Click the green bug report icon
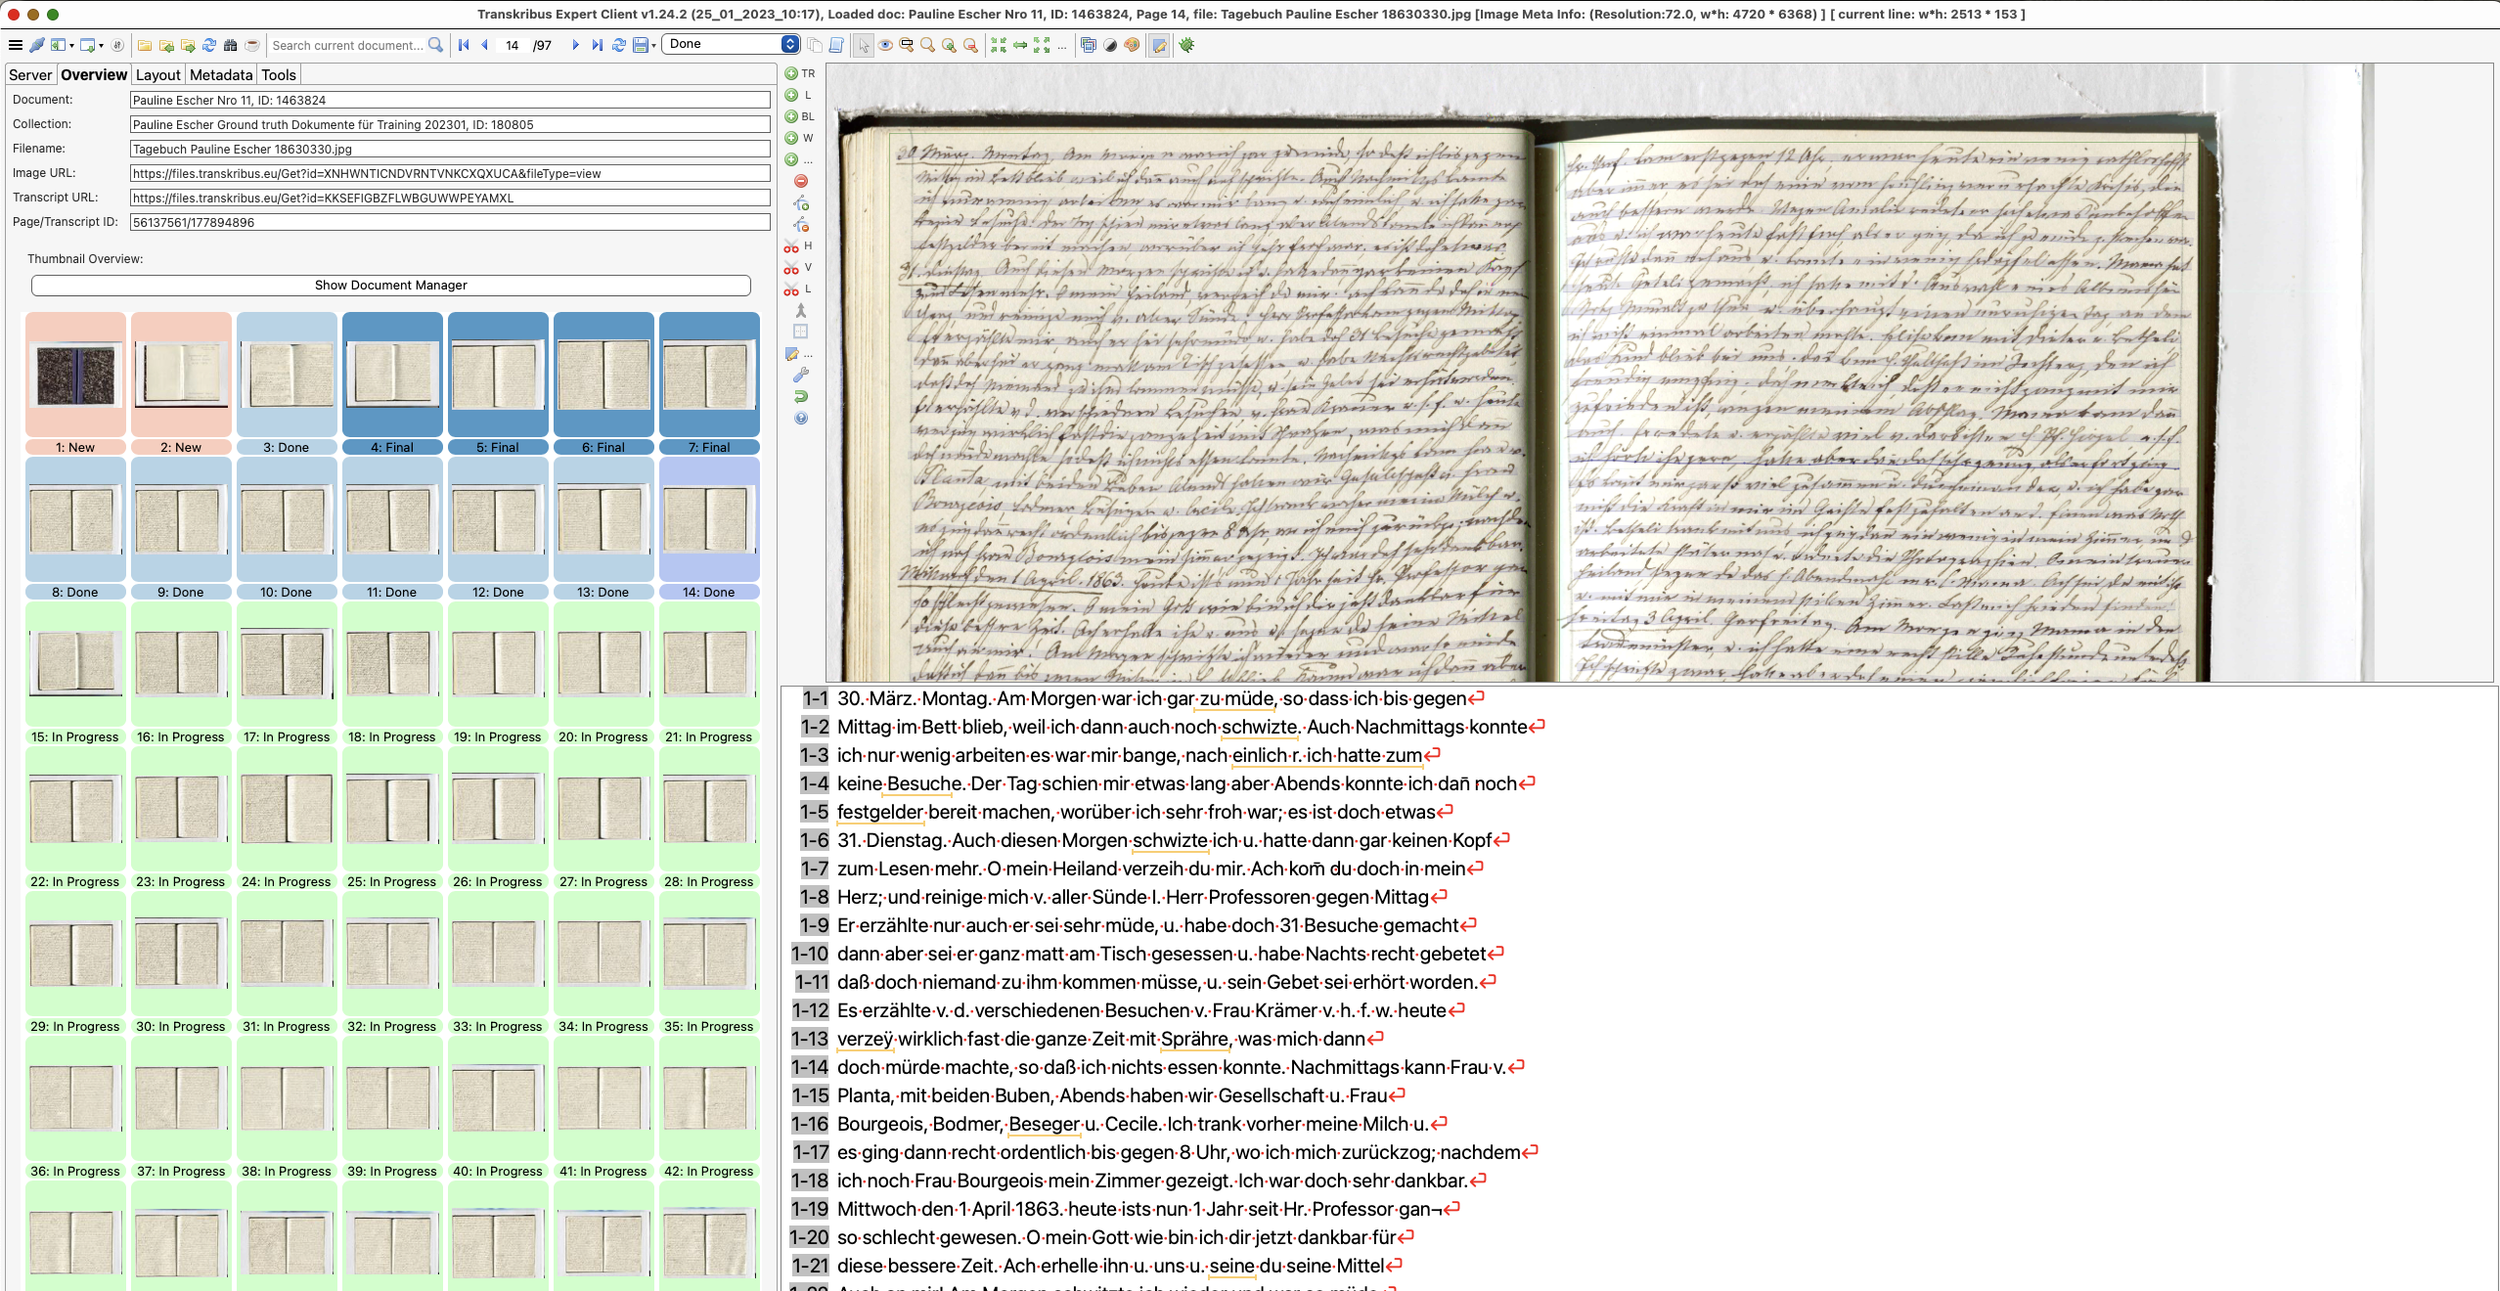This screenshot has height=1291, width=2500. click(1187, 45)
